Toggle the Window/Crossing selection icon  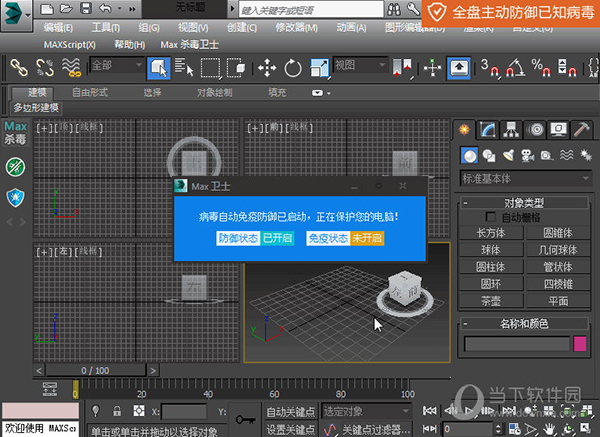point(236,68)
